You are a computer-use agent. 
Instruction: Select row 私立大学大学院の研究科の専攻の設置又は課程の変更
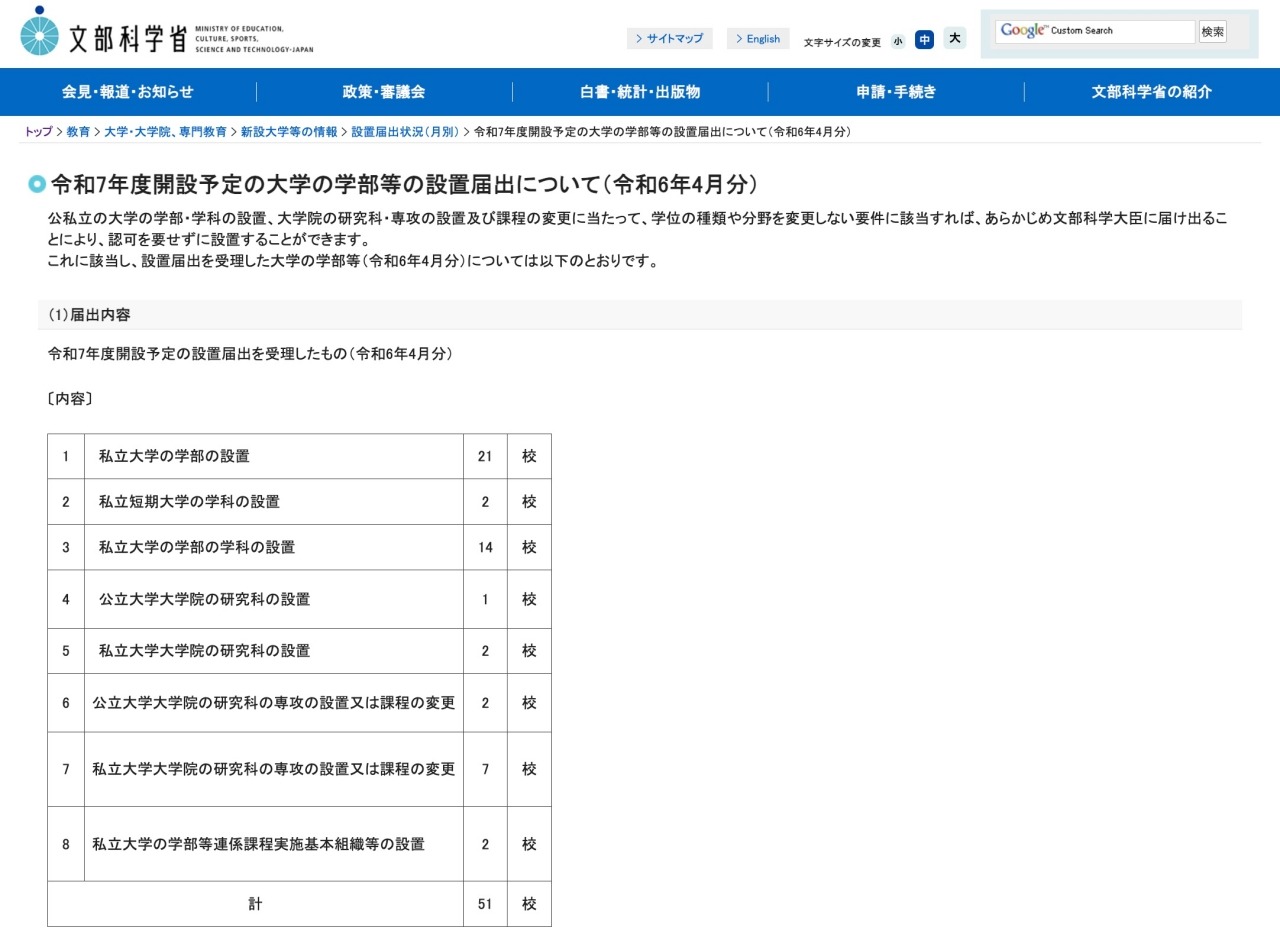(299, 769)
